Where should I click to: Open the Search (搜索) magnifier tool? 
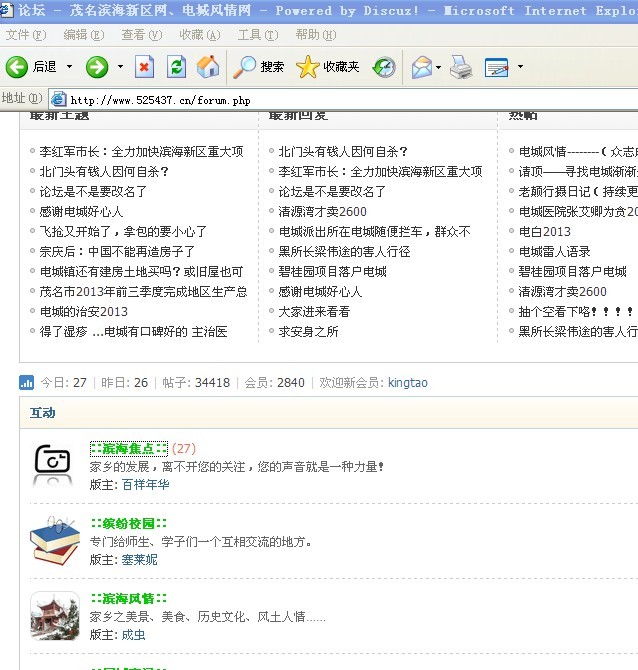pos(259,67)
